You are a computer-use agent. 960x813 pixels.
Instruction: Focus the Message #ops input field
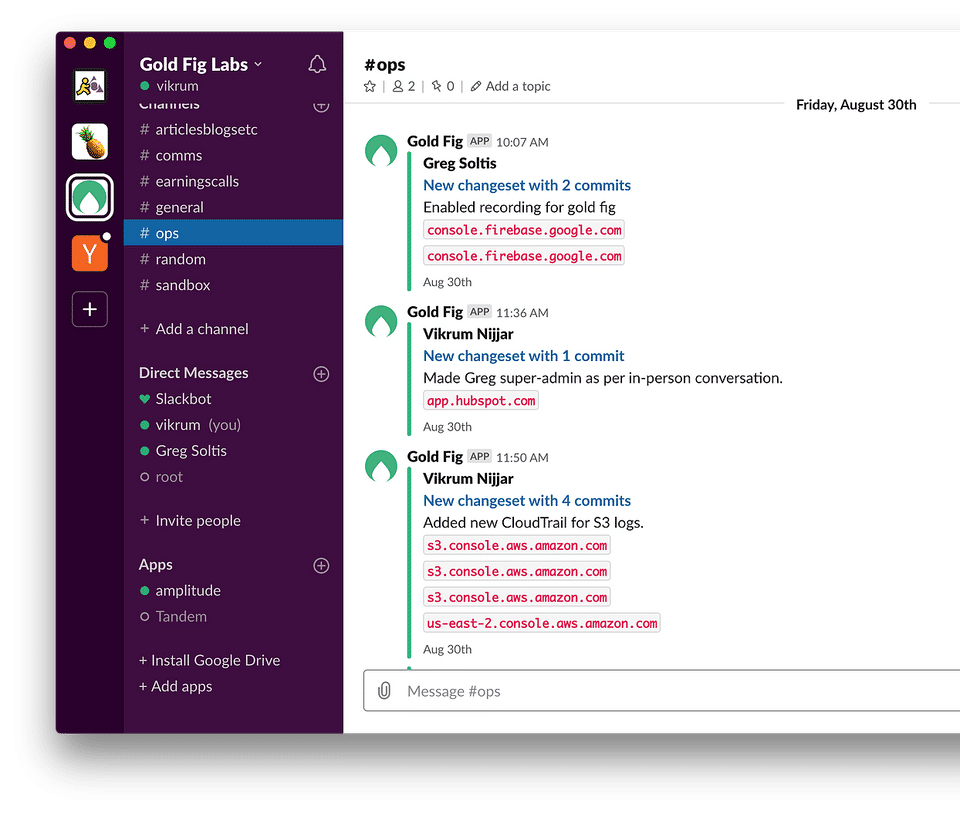click(x=660, y=691)
